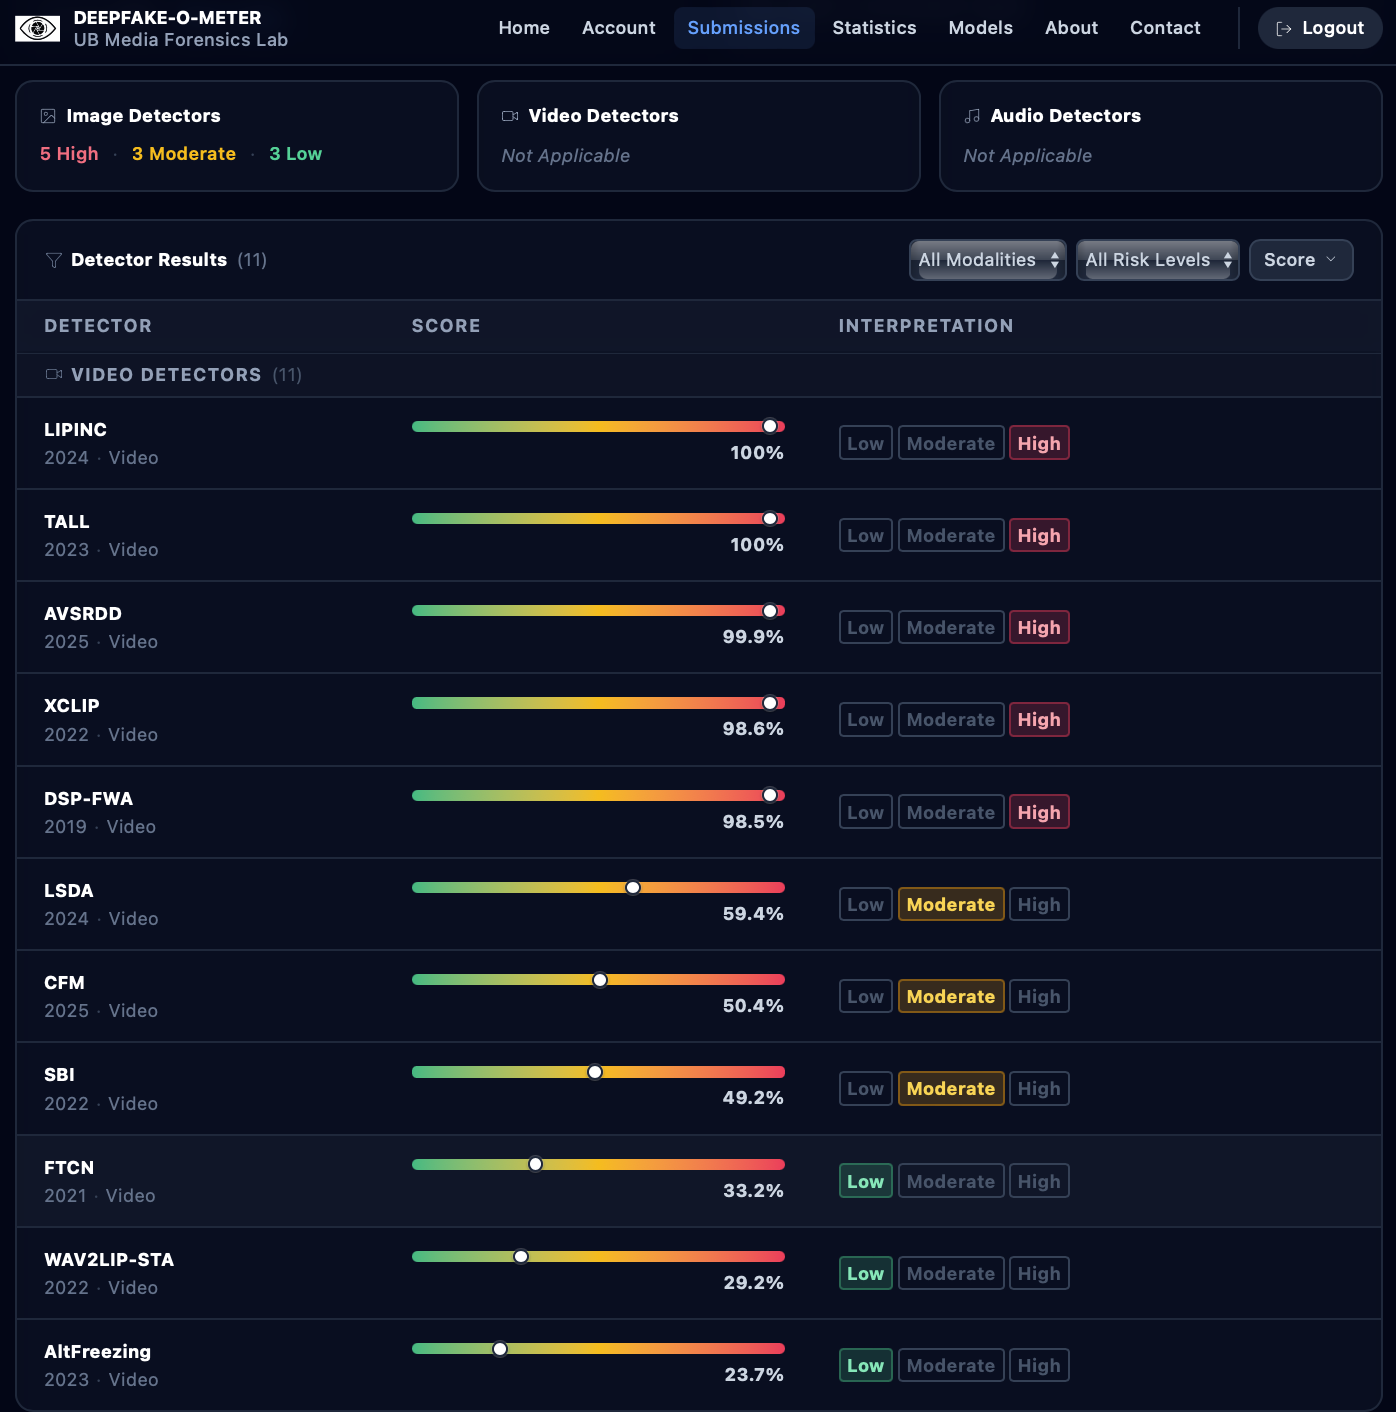
Task: Click the Audio Detectors music note icon
Action: coord(972,116)
